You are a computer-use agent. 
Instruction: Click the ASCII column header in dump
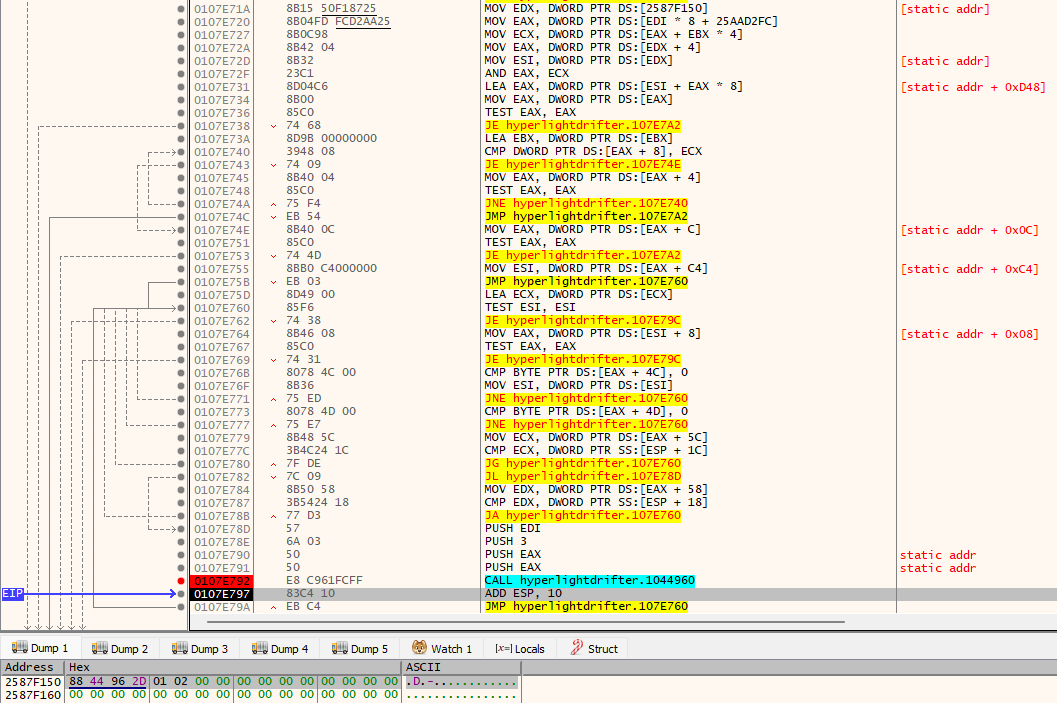pyautogui.click(x=423, y=666)
